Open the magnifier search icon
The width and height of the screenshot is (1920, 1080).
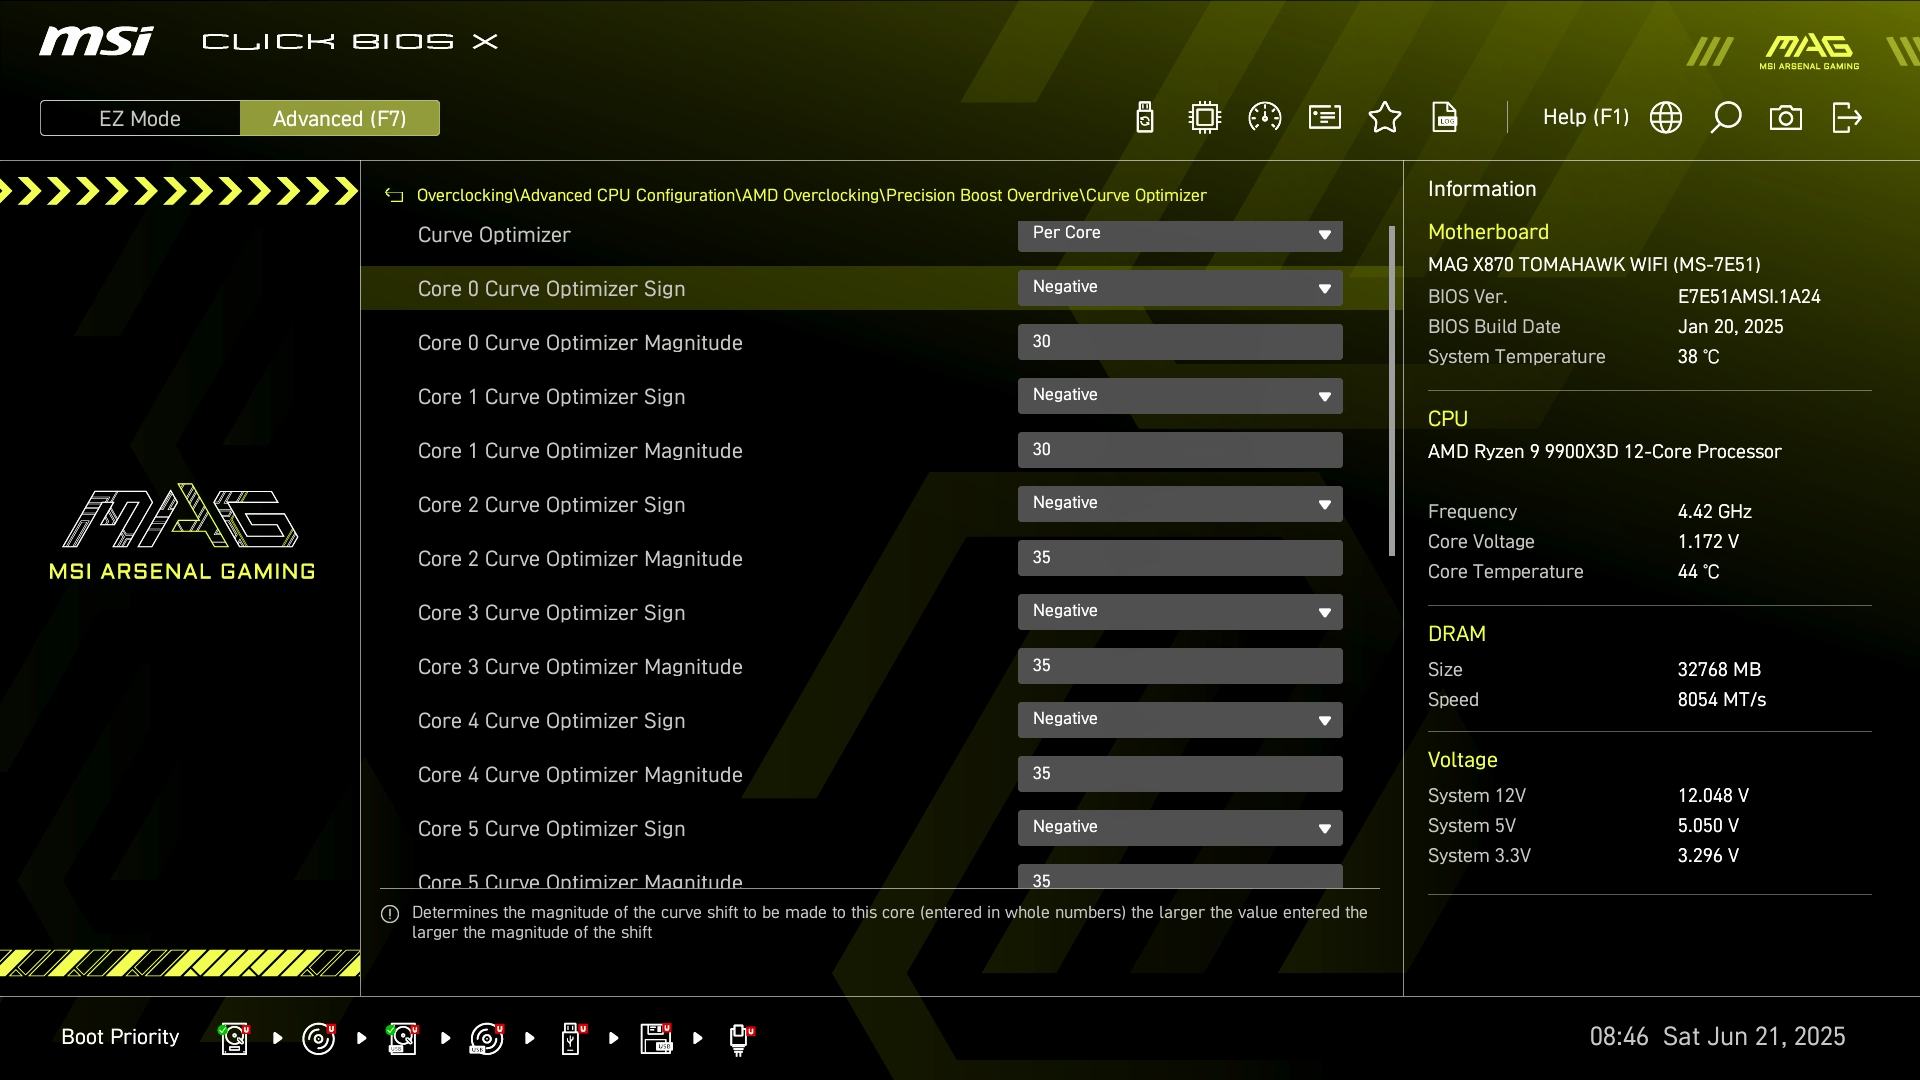(1726, 118)
